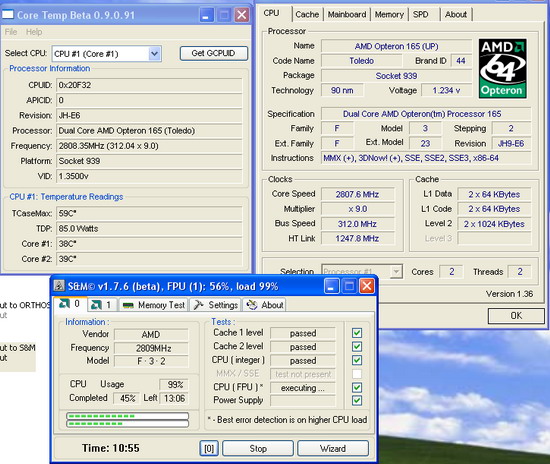Select core 1 tab in S&M
550x464 pixels.
[x=102, y=305]
